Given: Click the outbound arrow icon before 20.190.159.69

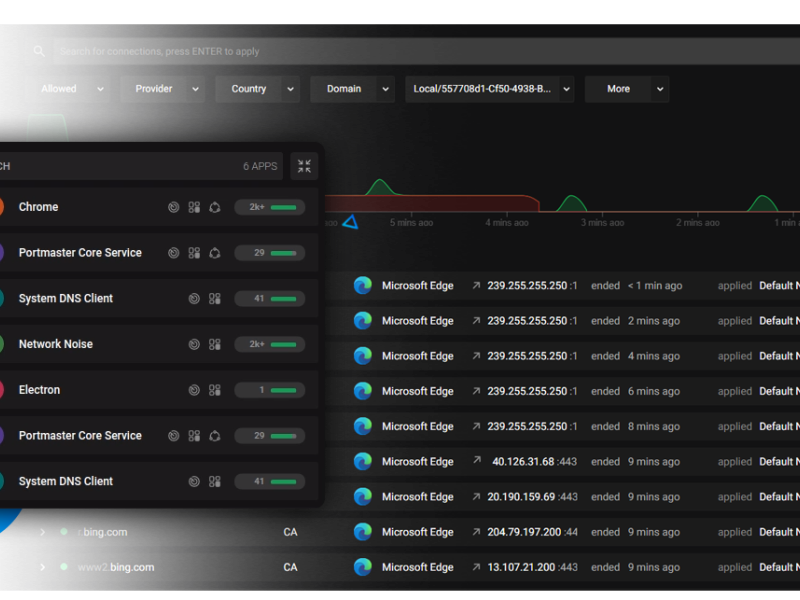Looking at the screenshot, I should coord(476,496).
